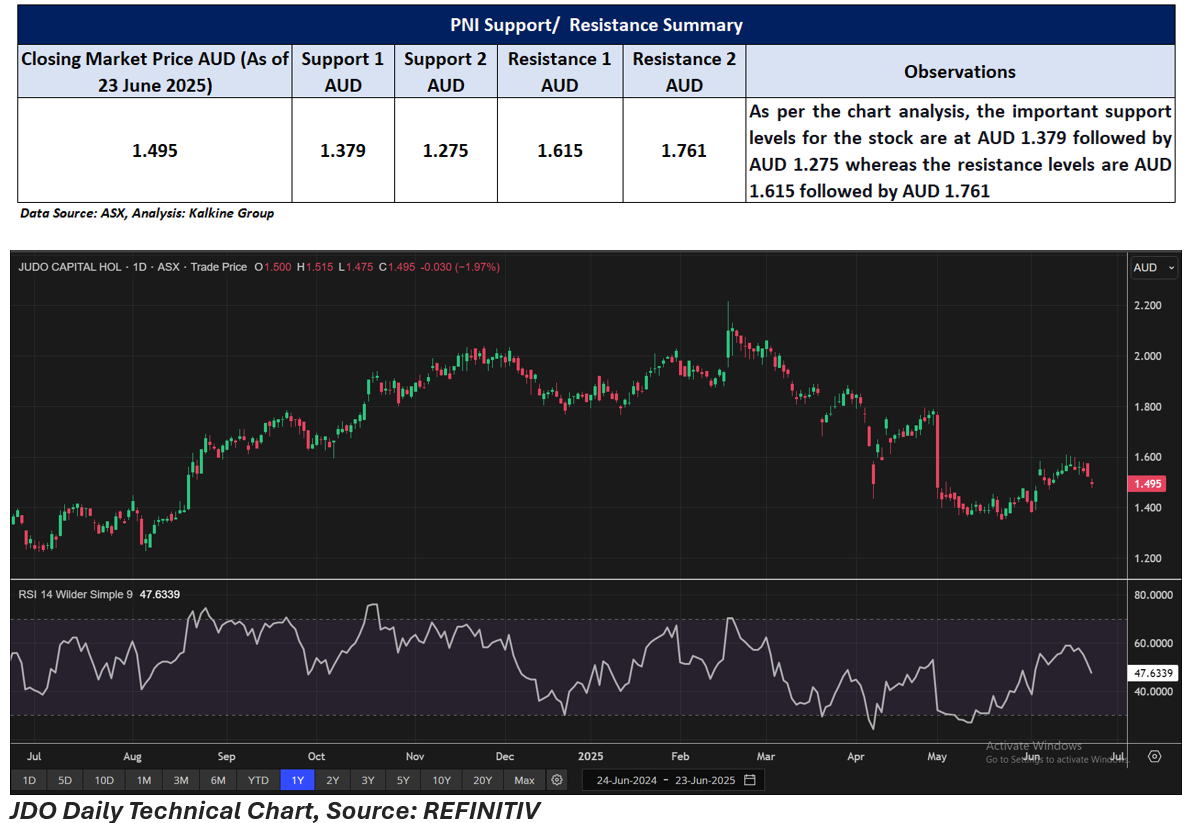Select the 1D time range
This screenshot has width=1184, height=823.
pos(29,780)
